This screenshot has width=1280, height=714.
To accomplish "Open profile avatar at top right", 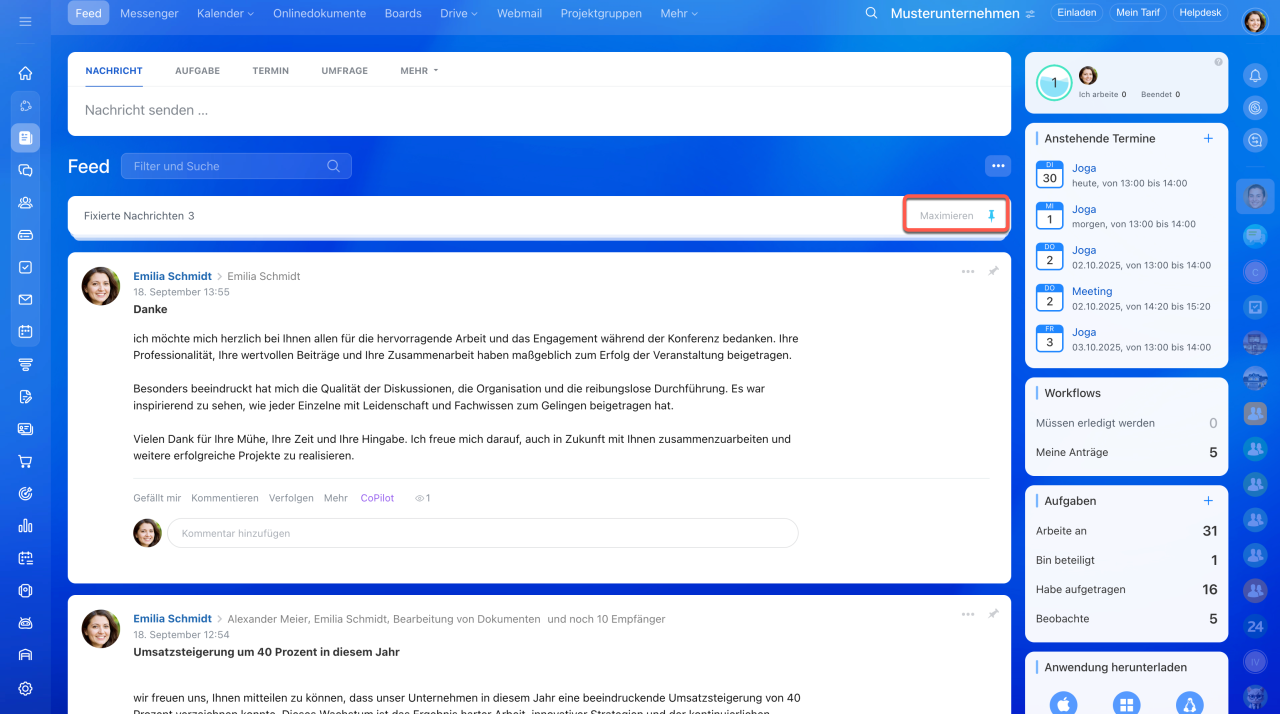I will (1255, 21).
